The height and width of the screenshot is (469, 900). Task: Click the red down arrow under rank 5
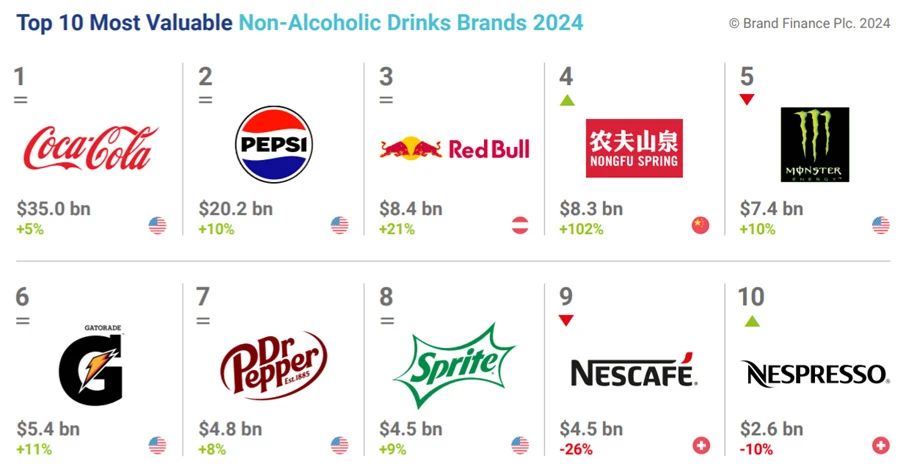747,99
